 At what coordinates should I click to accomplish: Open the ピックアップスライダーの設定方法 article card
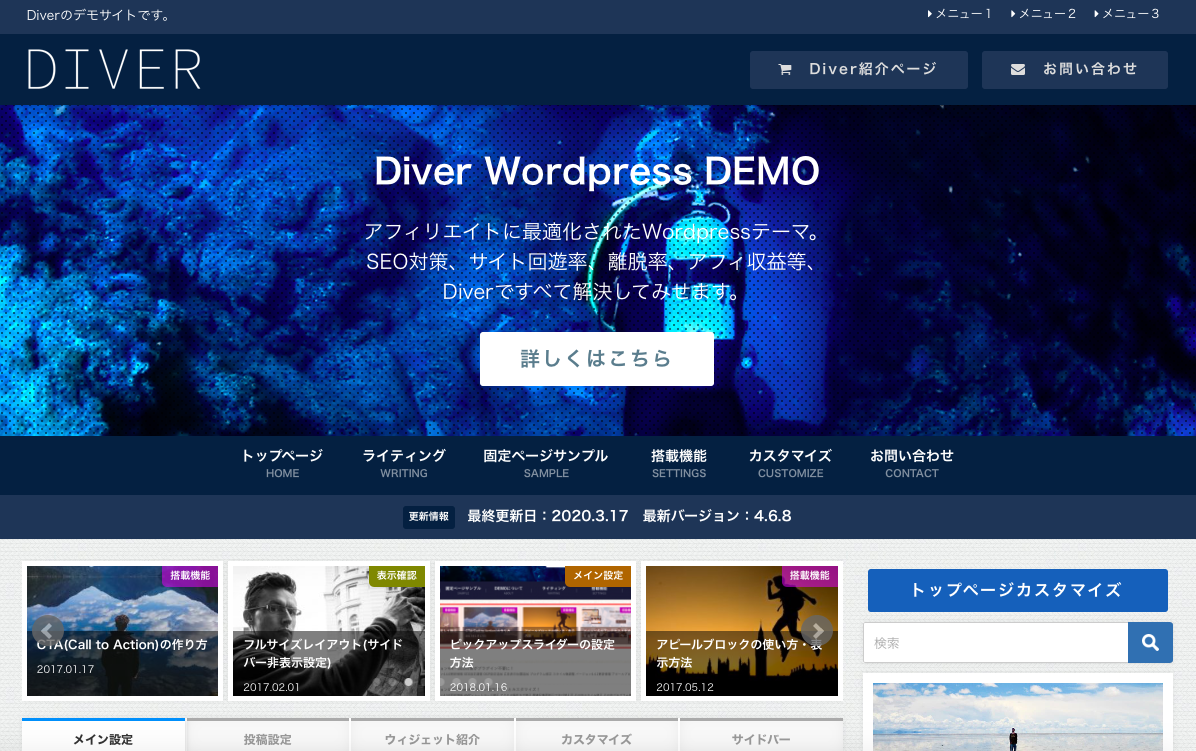click(535, 631)
